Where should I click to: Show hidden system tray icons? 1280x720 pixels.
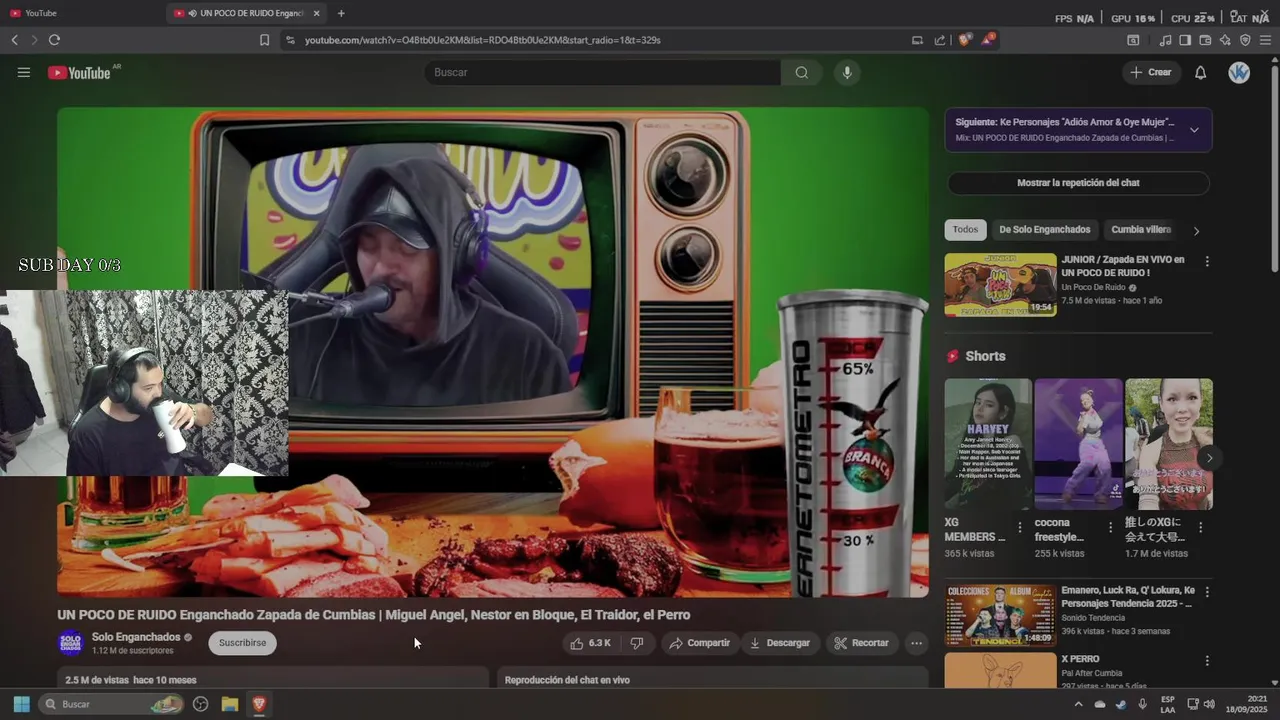[1078, 704]
